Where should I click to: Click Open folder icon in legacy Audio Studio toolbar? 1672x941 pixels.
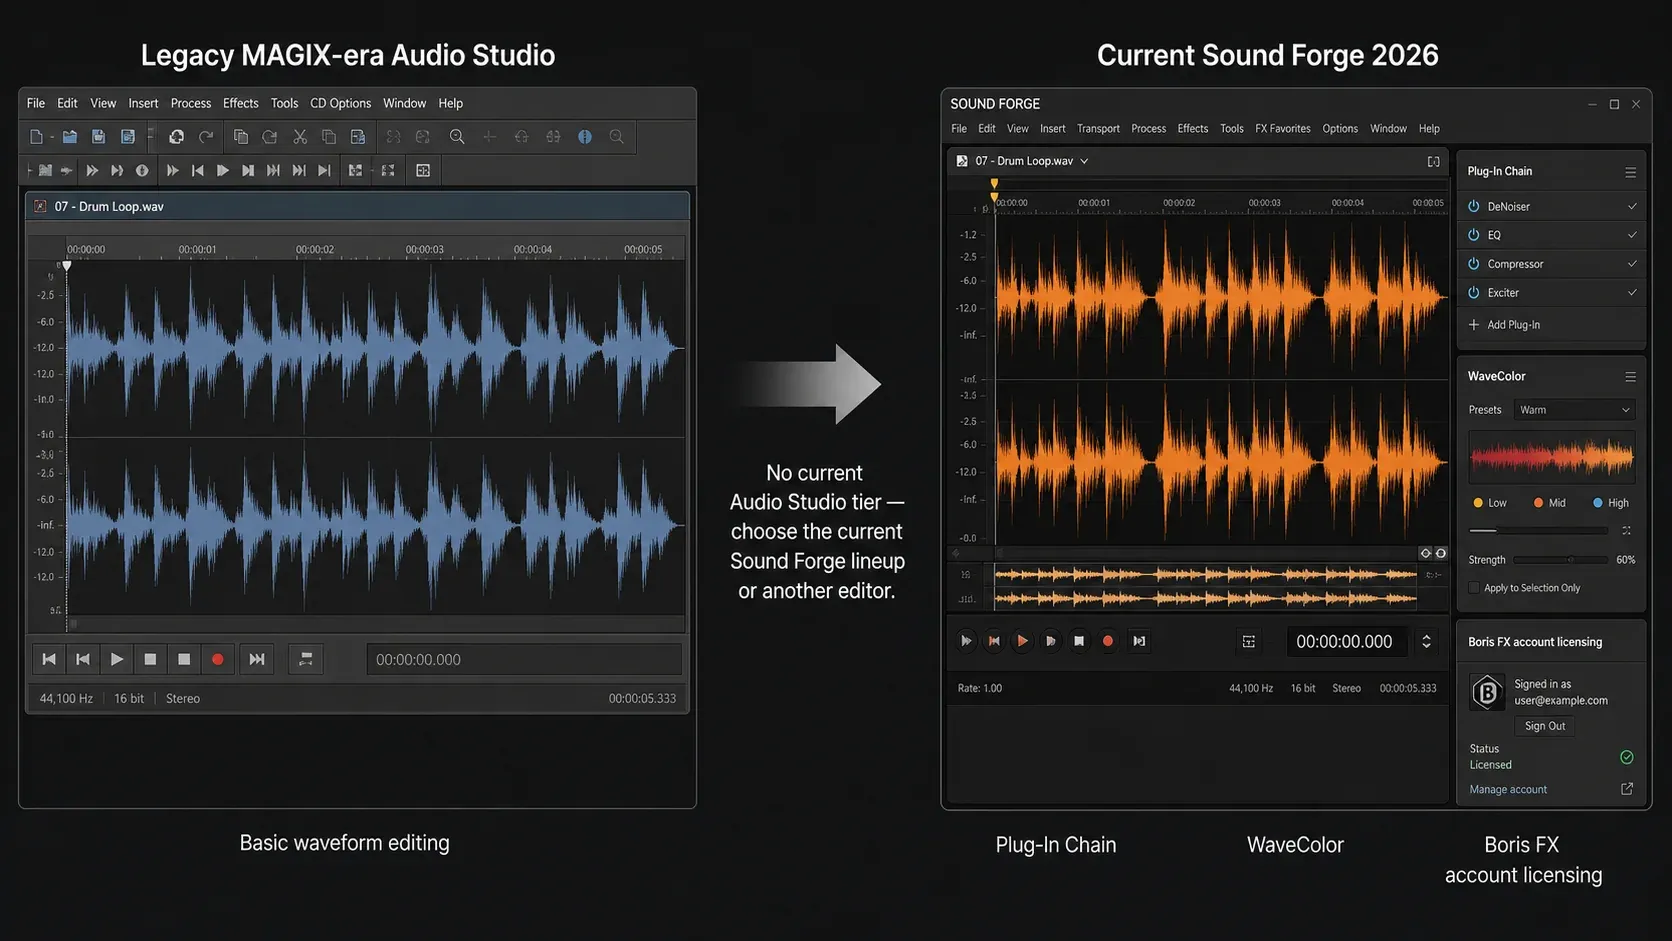pyautogui.click(x=69, y=137)
